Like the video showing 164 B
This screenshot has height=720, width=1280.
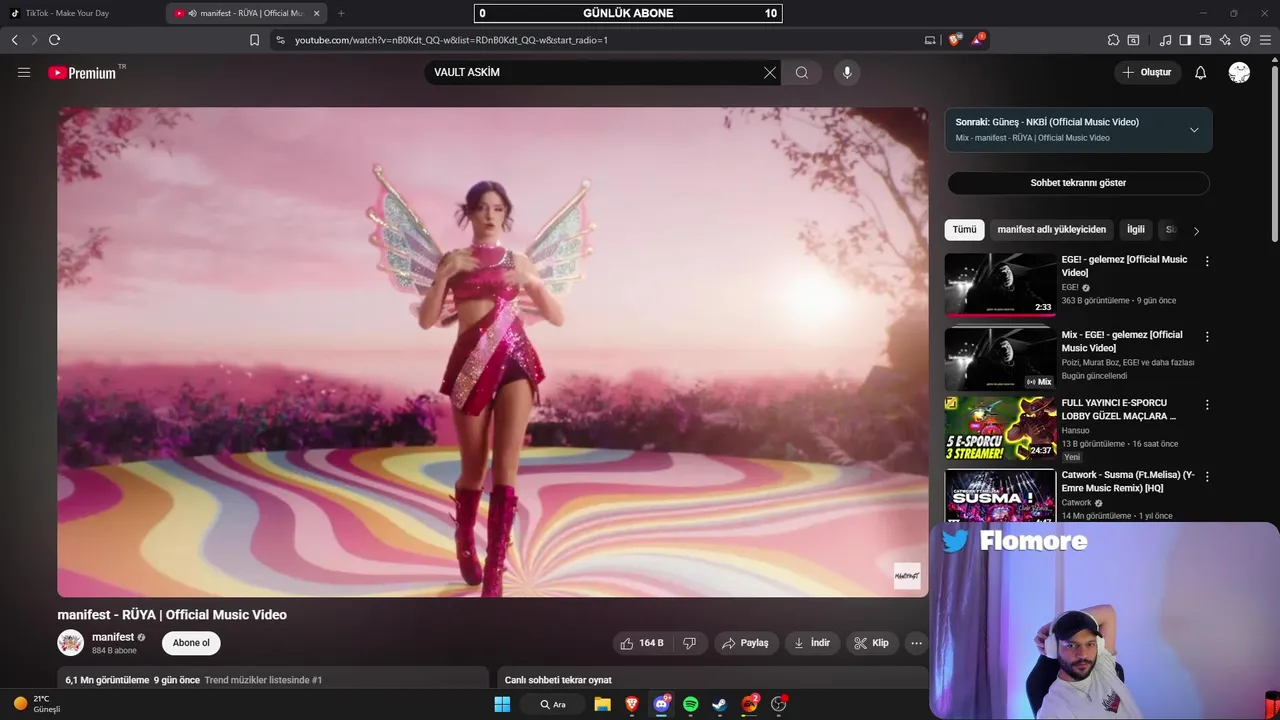[642, 643]
